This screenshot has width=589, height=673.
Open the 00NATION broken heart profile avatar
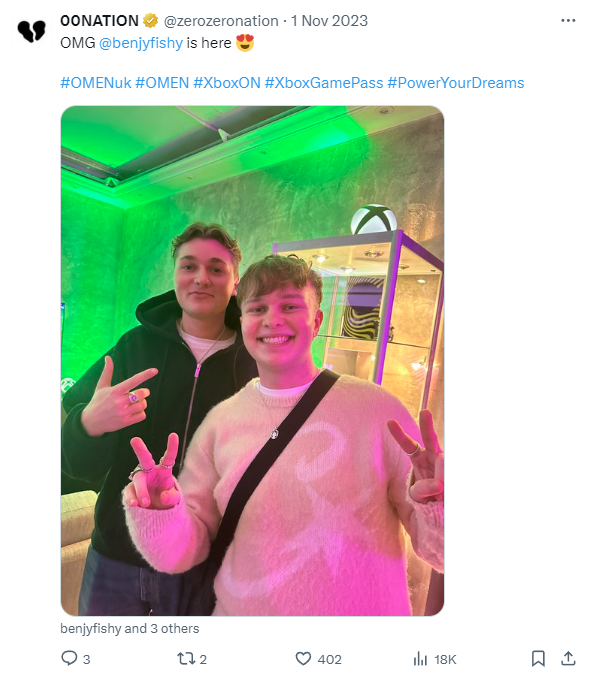tap(31, 31)
